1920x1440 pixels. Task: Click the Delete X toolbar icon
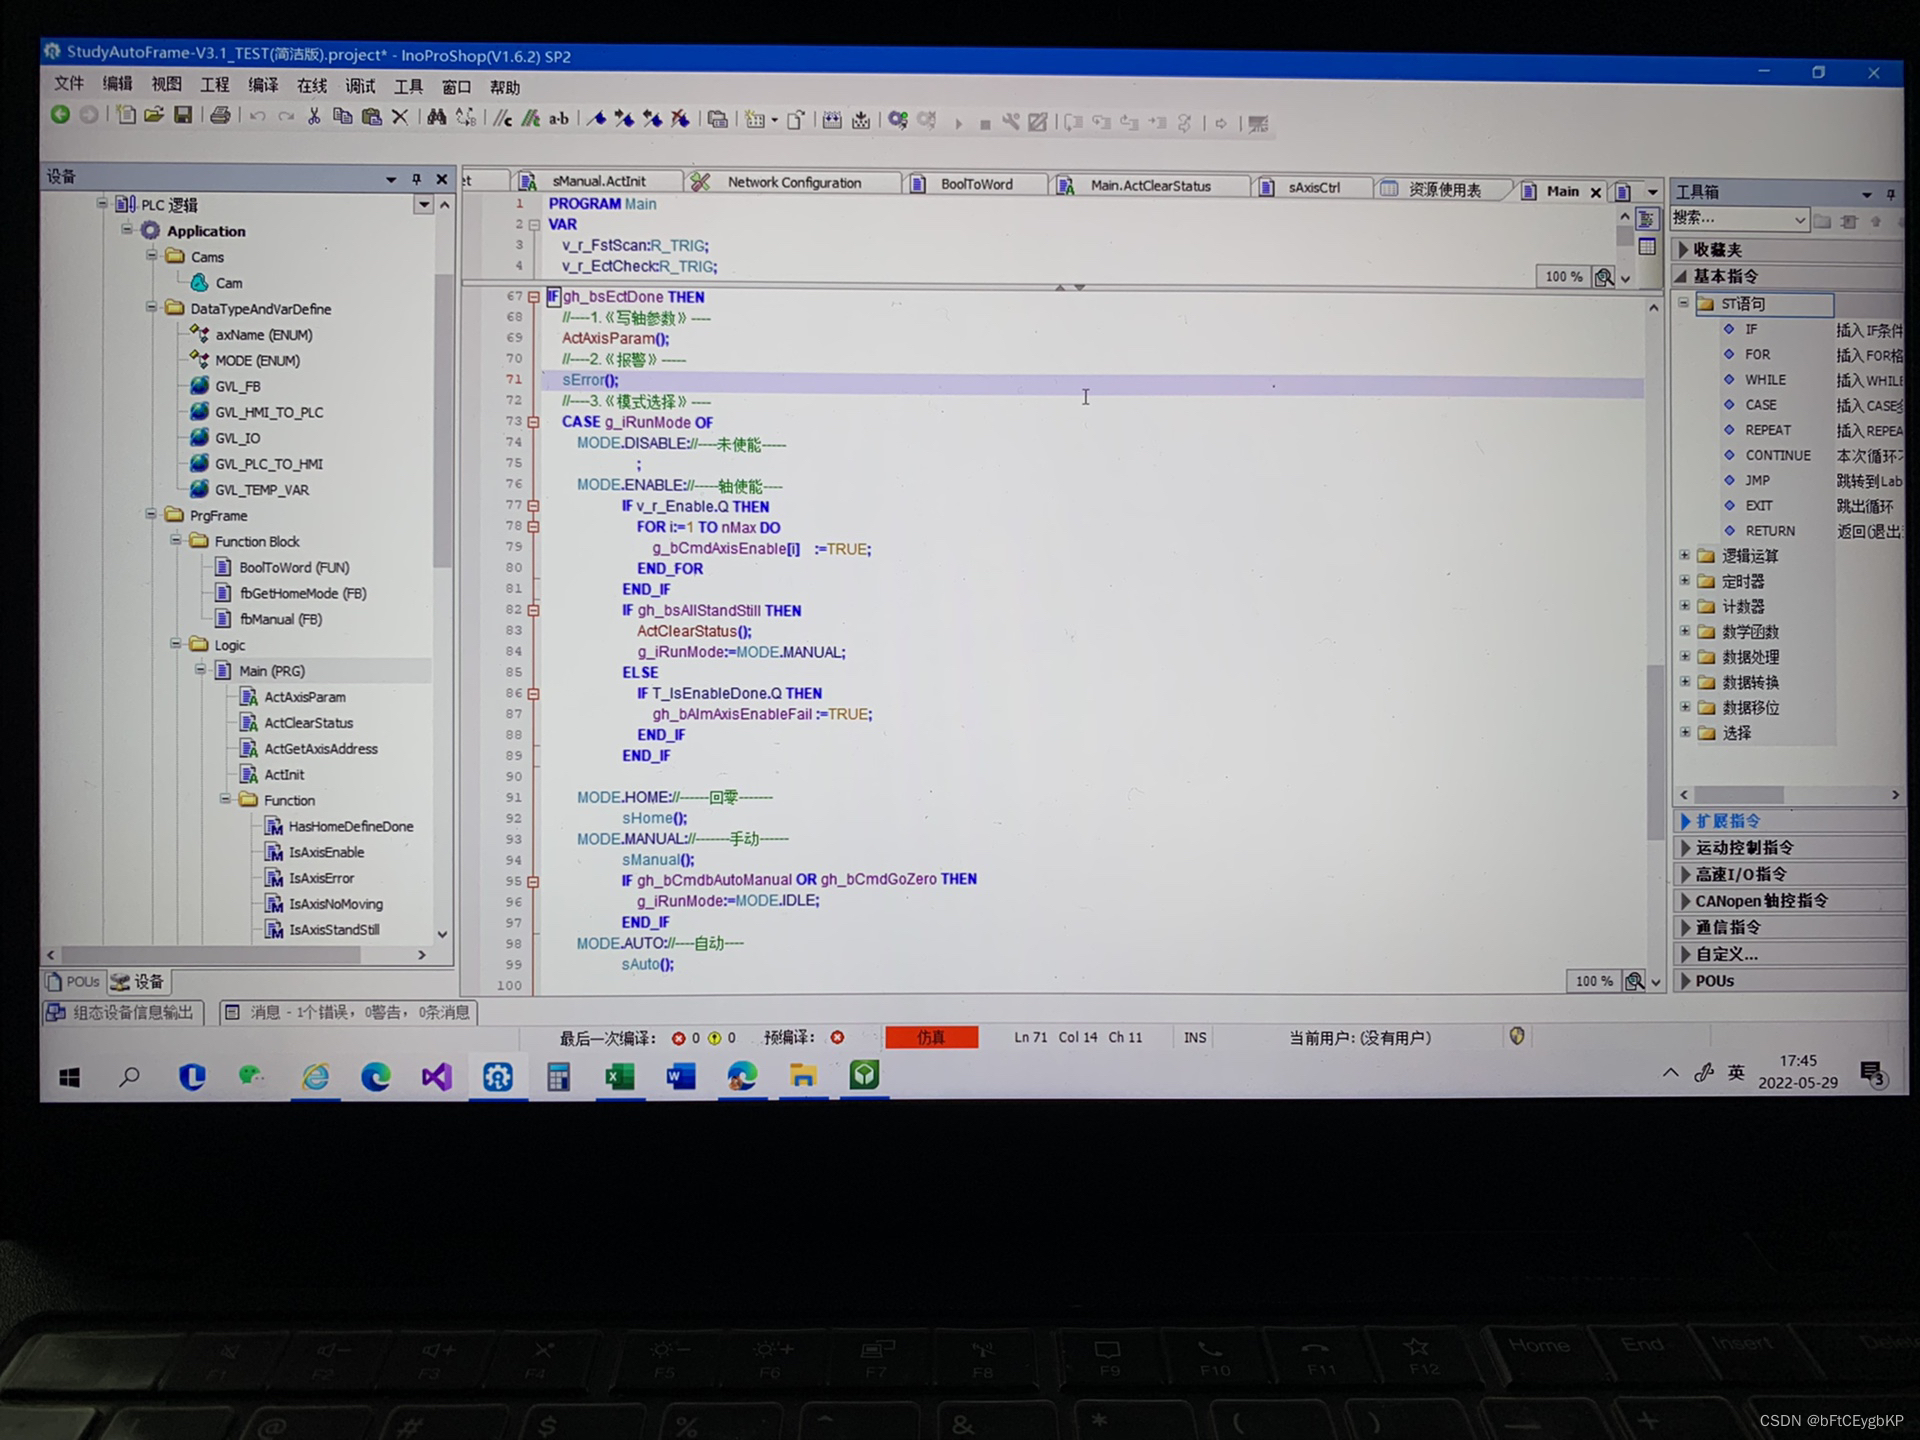click(400, 117)
